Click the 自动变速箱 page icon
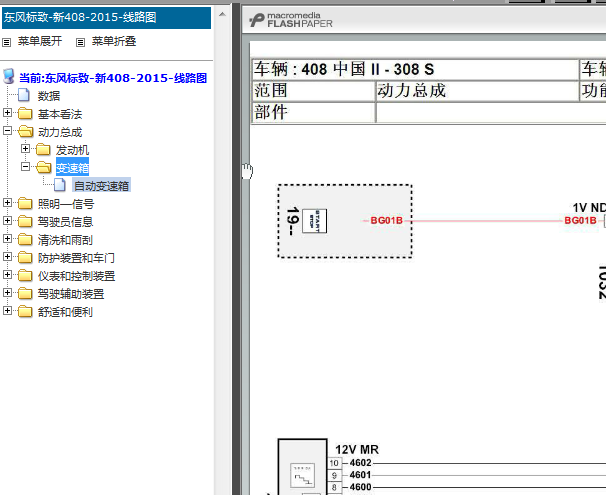This screenshot has height=495, width=606. pyautogui.click(x=60, y=185)
